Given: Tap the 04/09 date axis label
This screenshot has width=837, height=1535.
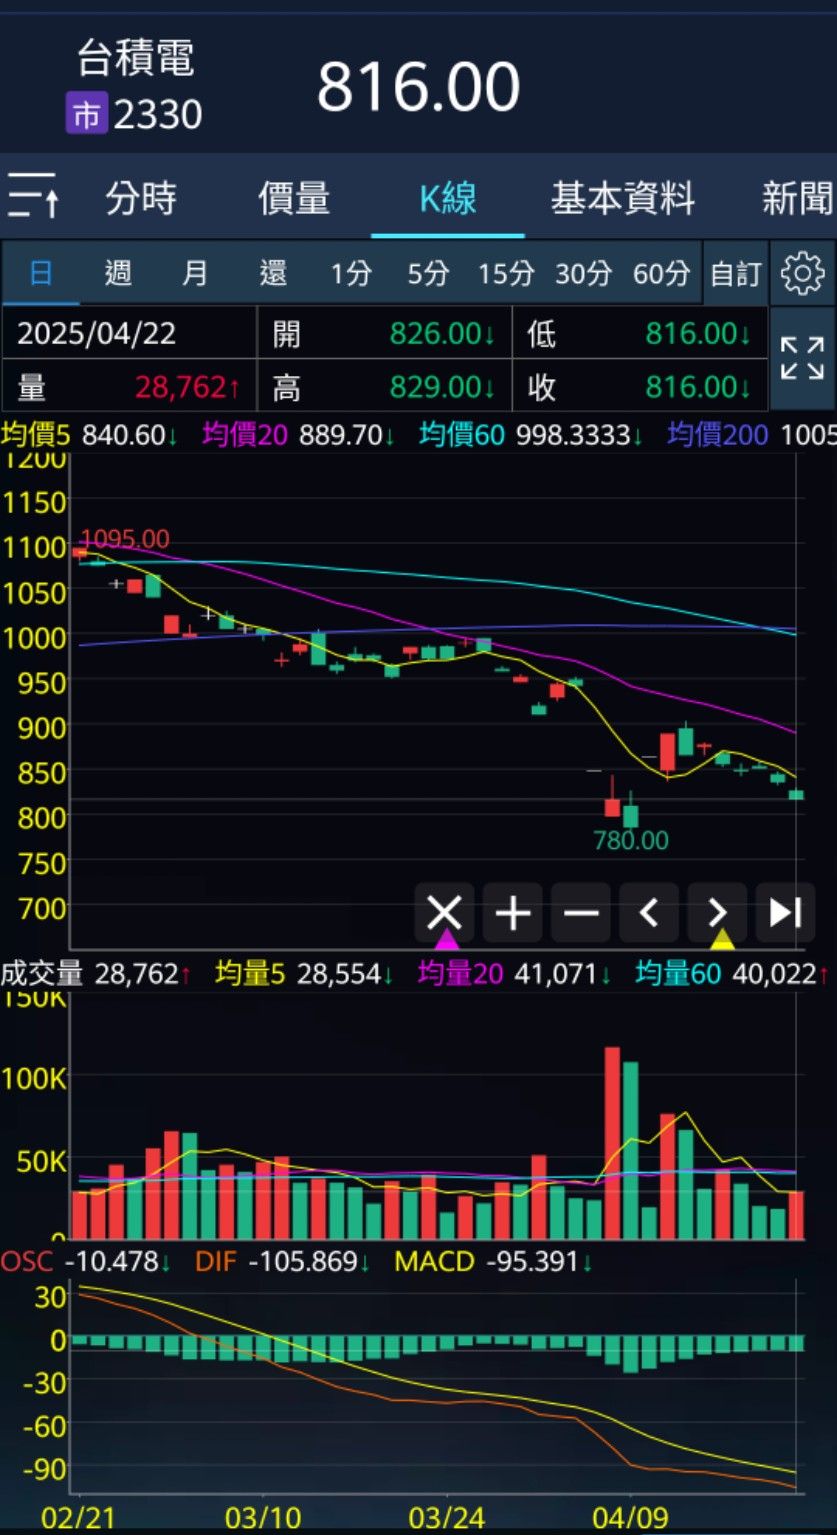Looking at the screenshot, I should [630, 1517].
